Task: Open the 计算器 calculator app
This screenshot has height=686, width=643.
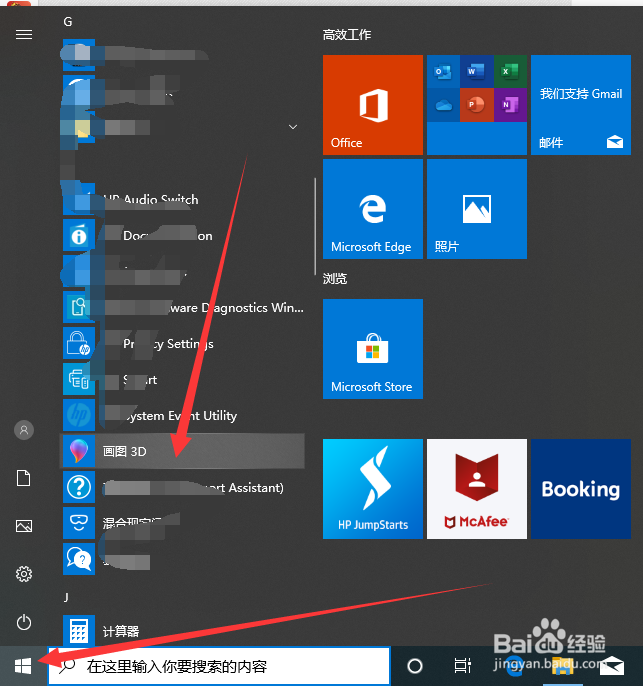Action: tap(182, 631)
